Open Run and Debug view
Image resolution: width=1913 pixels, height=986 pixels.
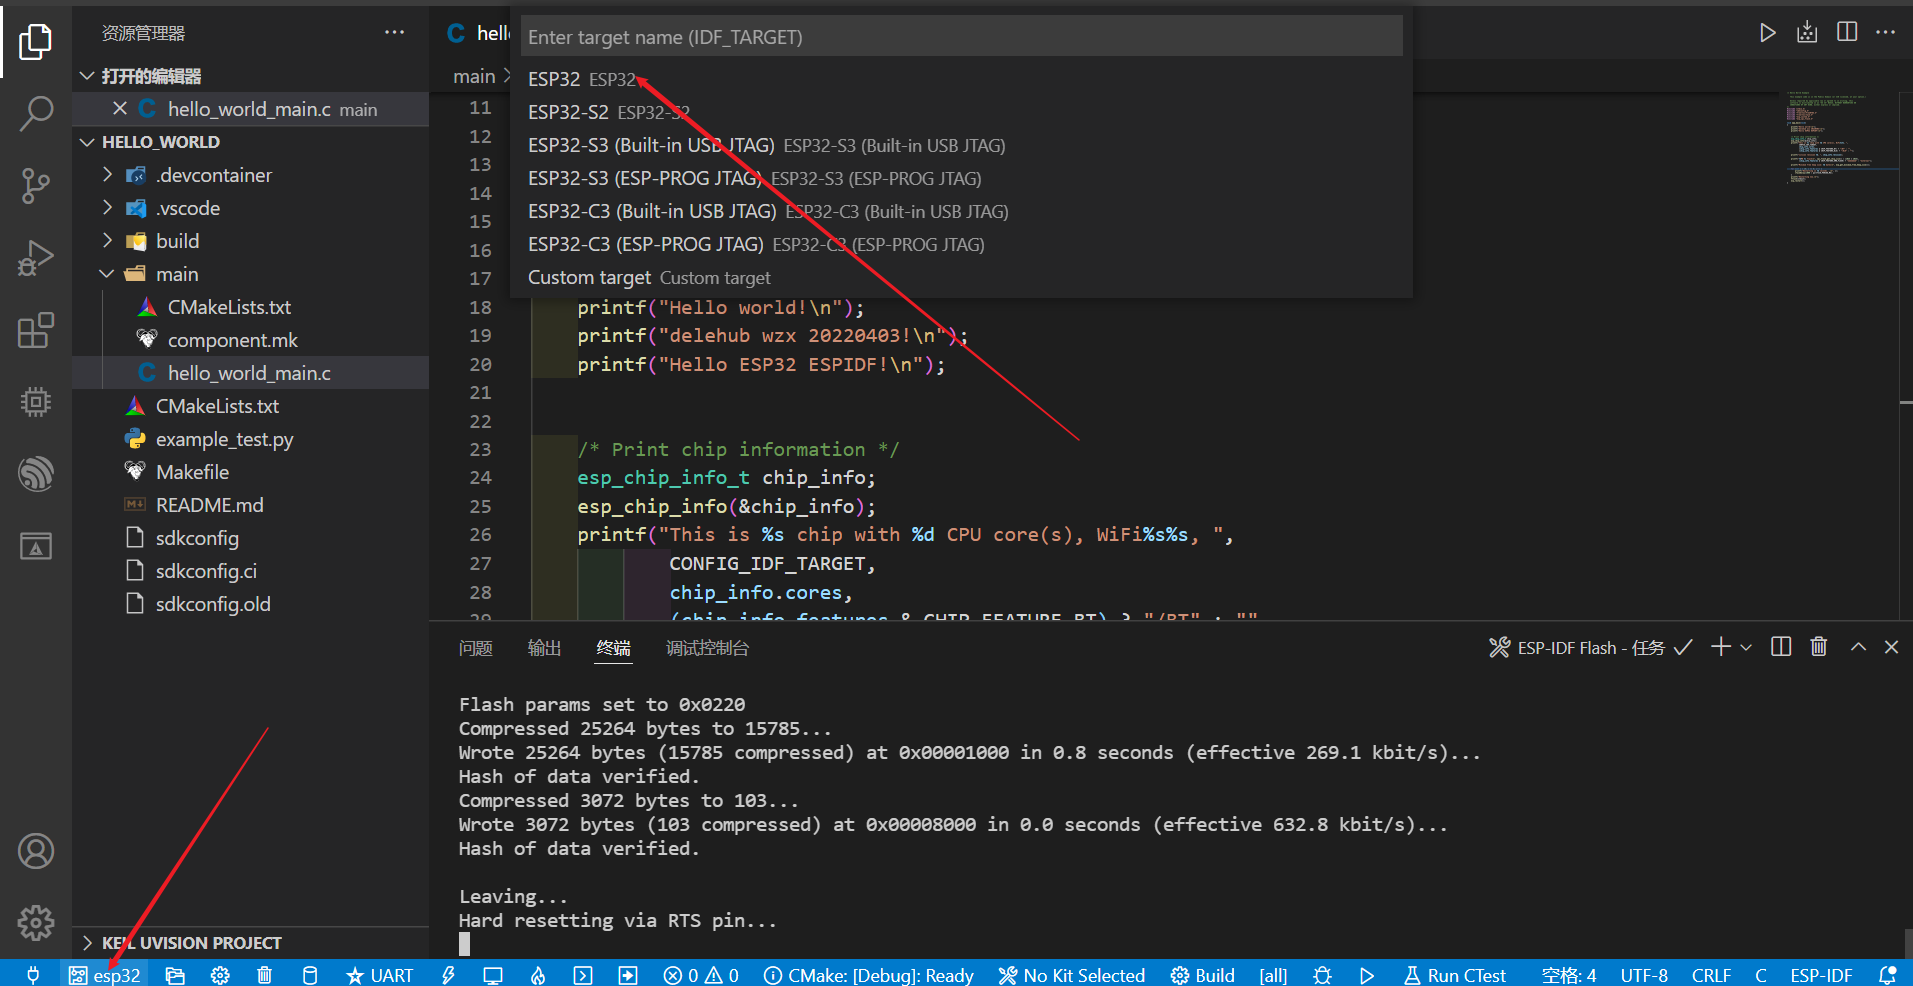(36, 258)
